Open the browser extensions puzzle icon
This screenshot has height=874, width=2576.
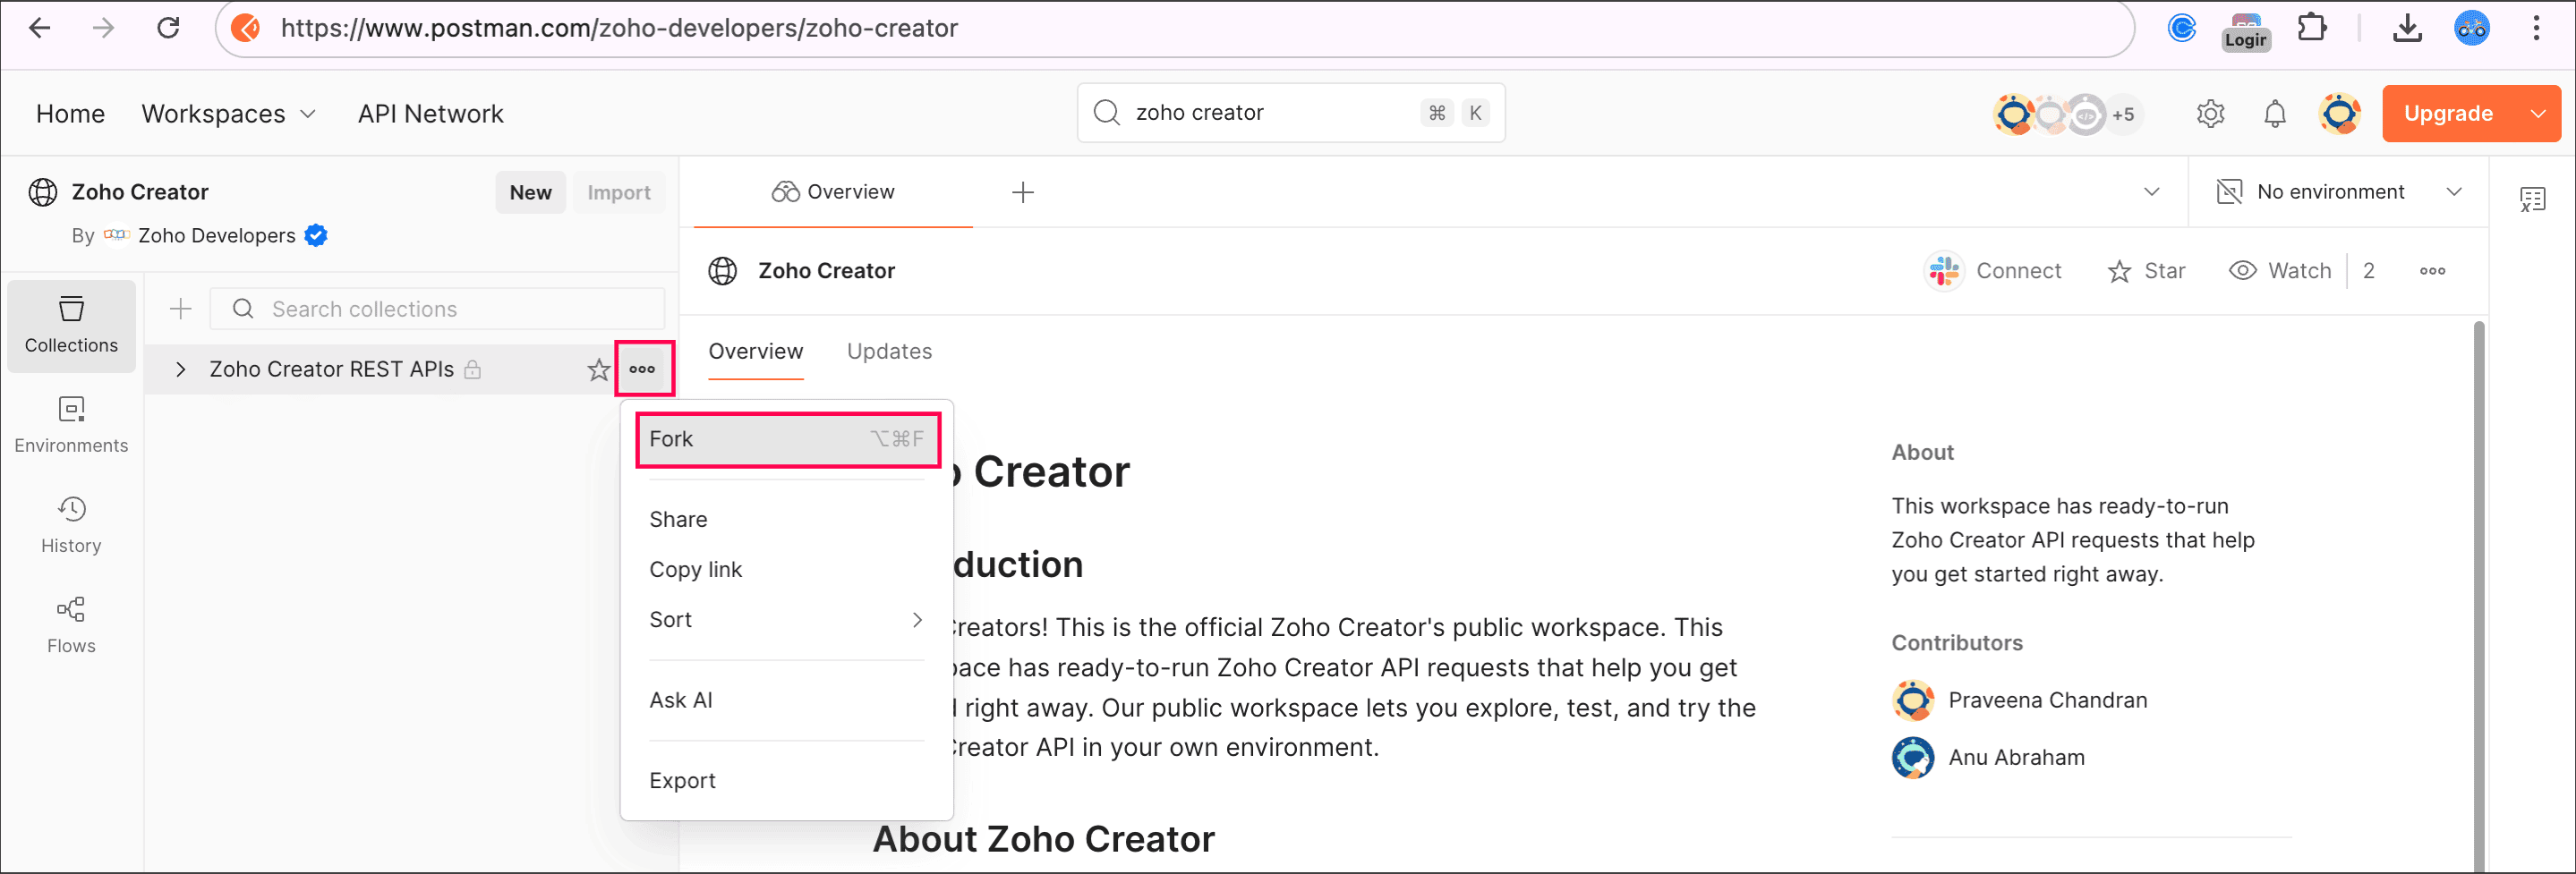pyautogui.click(x=2311, y=28)
